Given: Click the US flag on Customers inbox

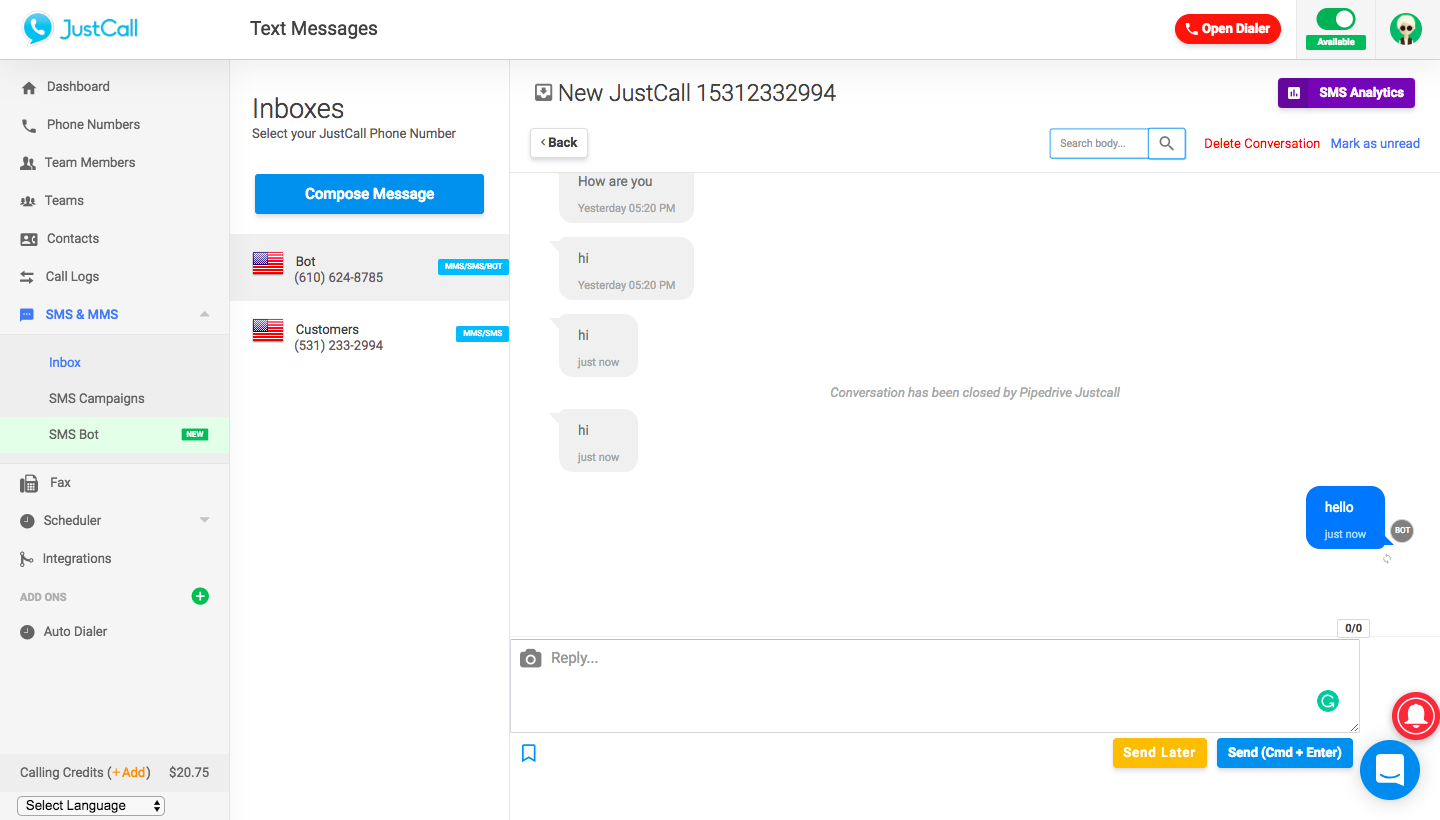Looking at the screenshot, I should click(x=268, y=331).
